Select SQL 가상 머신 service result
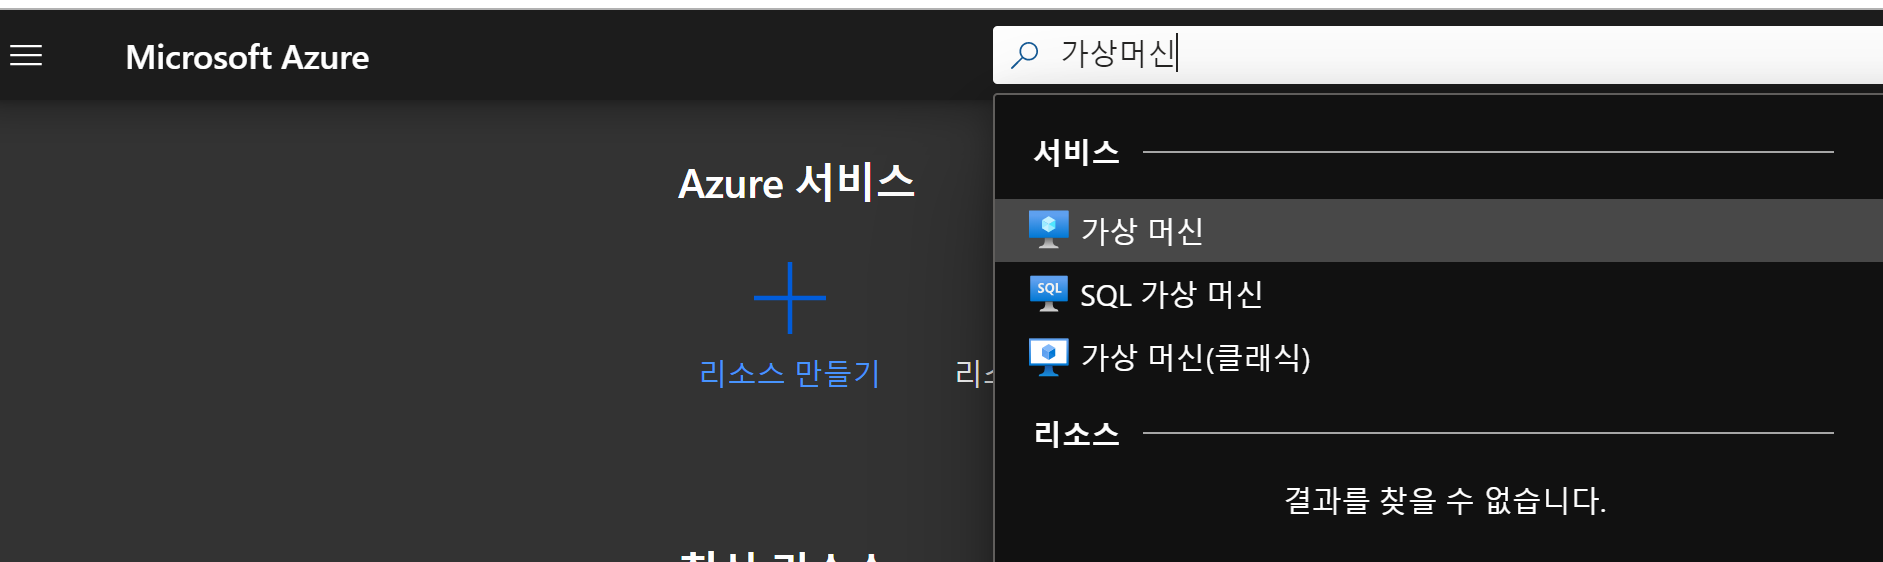The image size is (1883, 562). [x=1438, y=294]
